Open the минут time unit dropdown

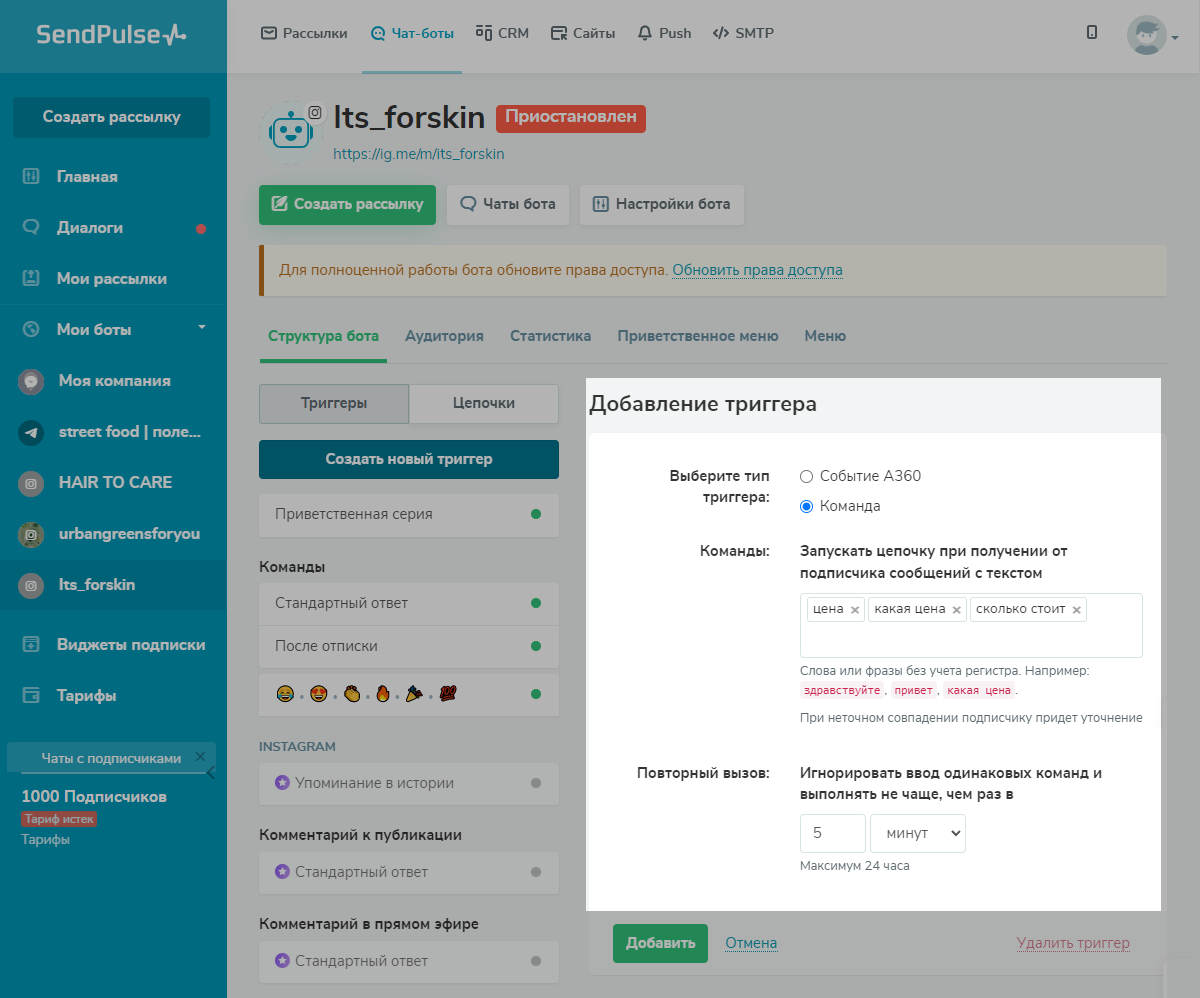point(918,833)
